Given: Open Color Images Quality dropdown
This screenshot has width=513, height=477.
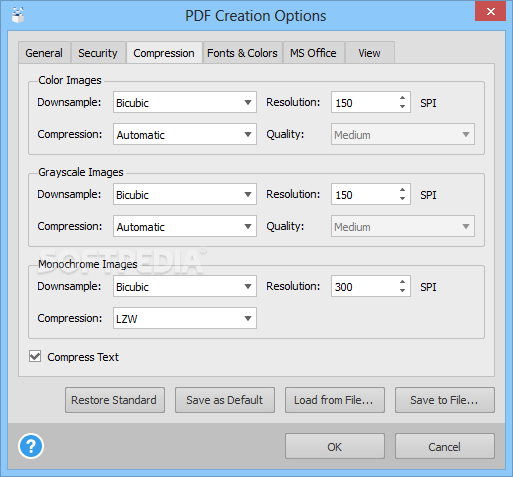Looking at the screenshot, I should click(x=403, y=134).
